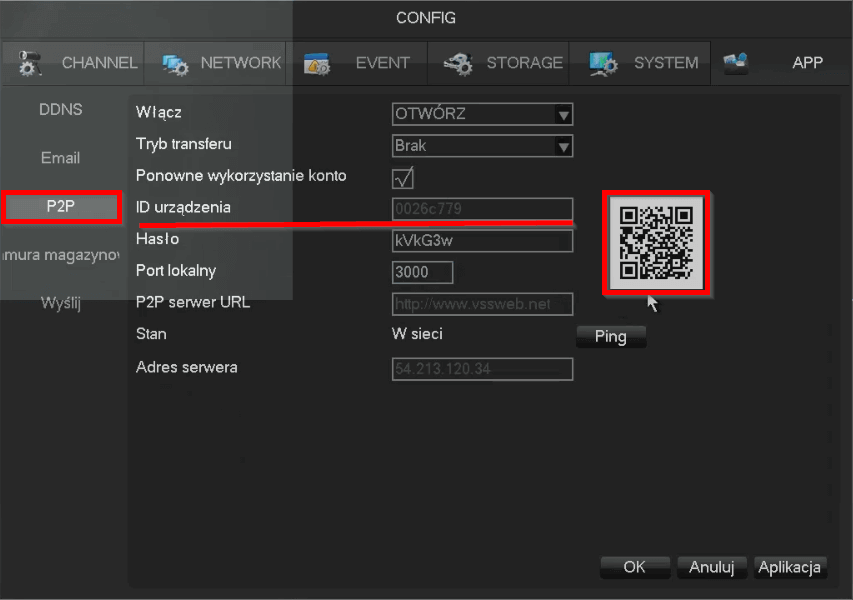Click the Anuluj cancel button
The width and height of the screenshot is (853, 600).
click(712, 567)
